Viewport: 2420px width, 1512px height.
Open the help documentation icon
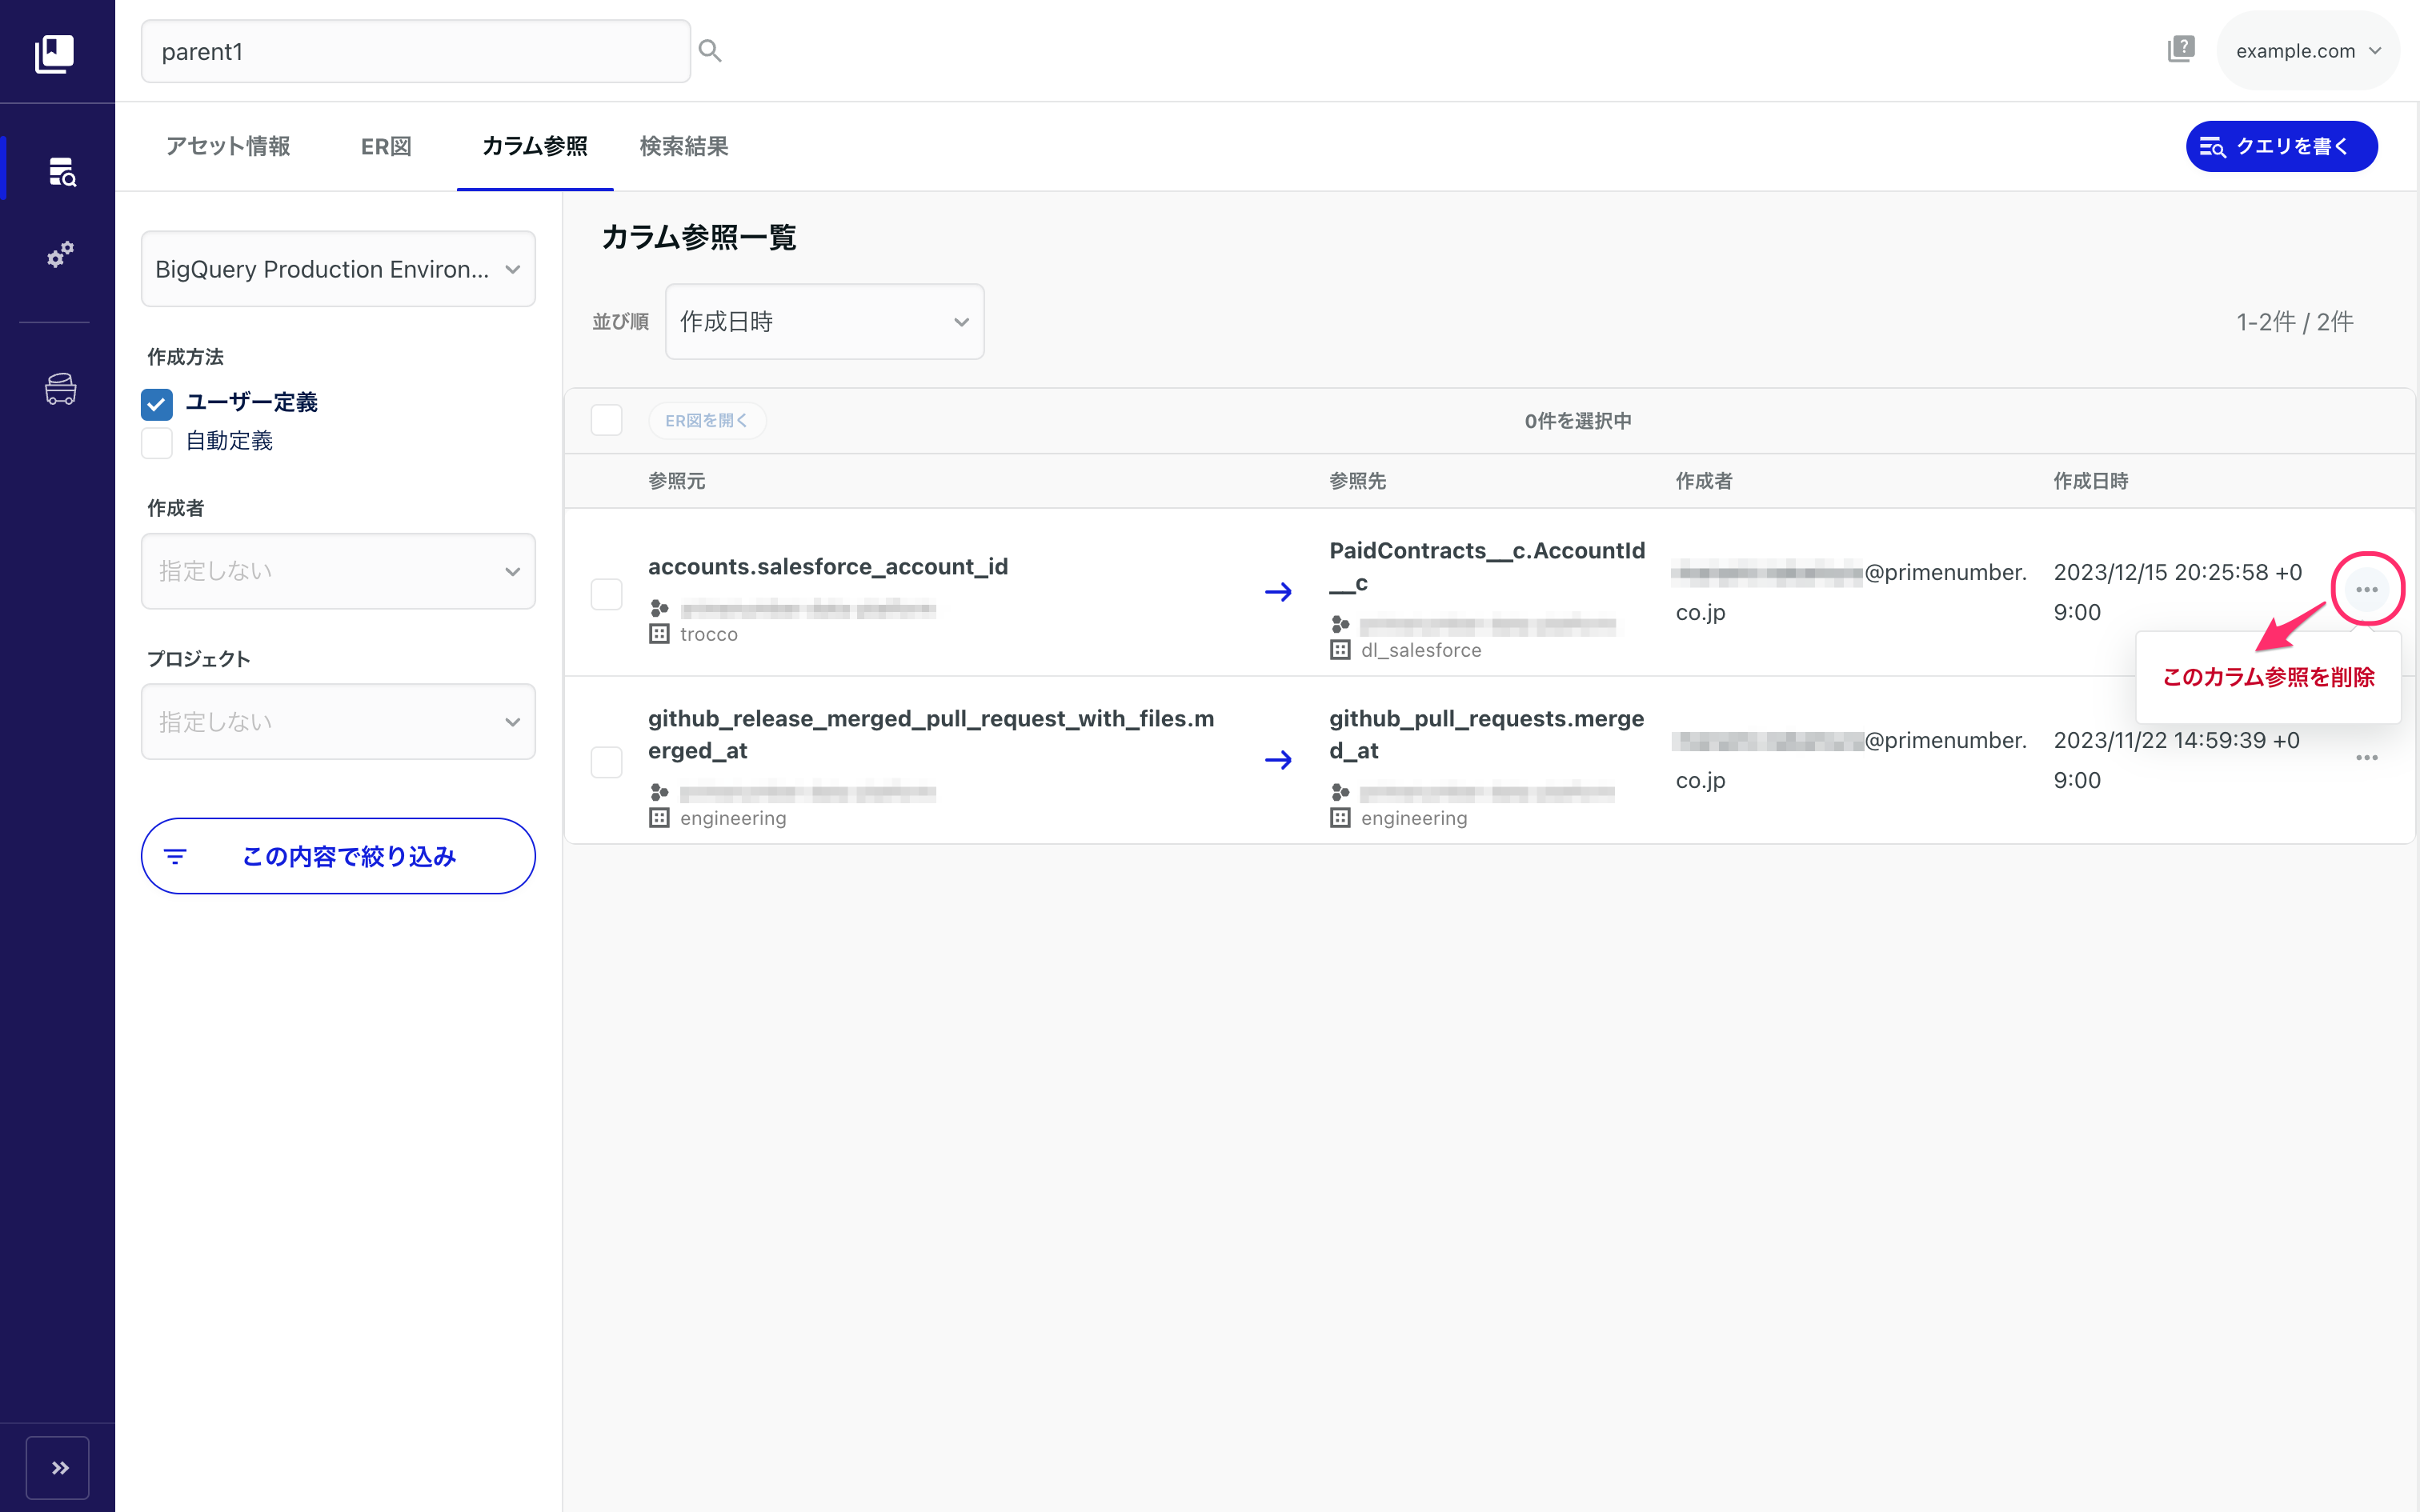coord(2180,49)
